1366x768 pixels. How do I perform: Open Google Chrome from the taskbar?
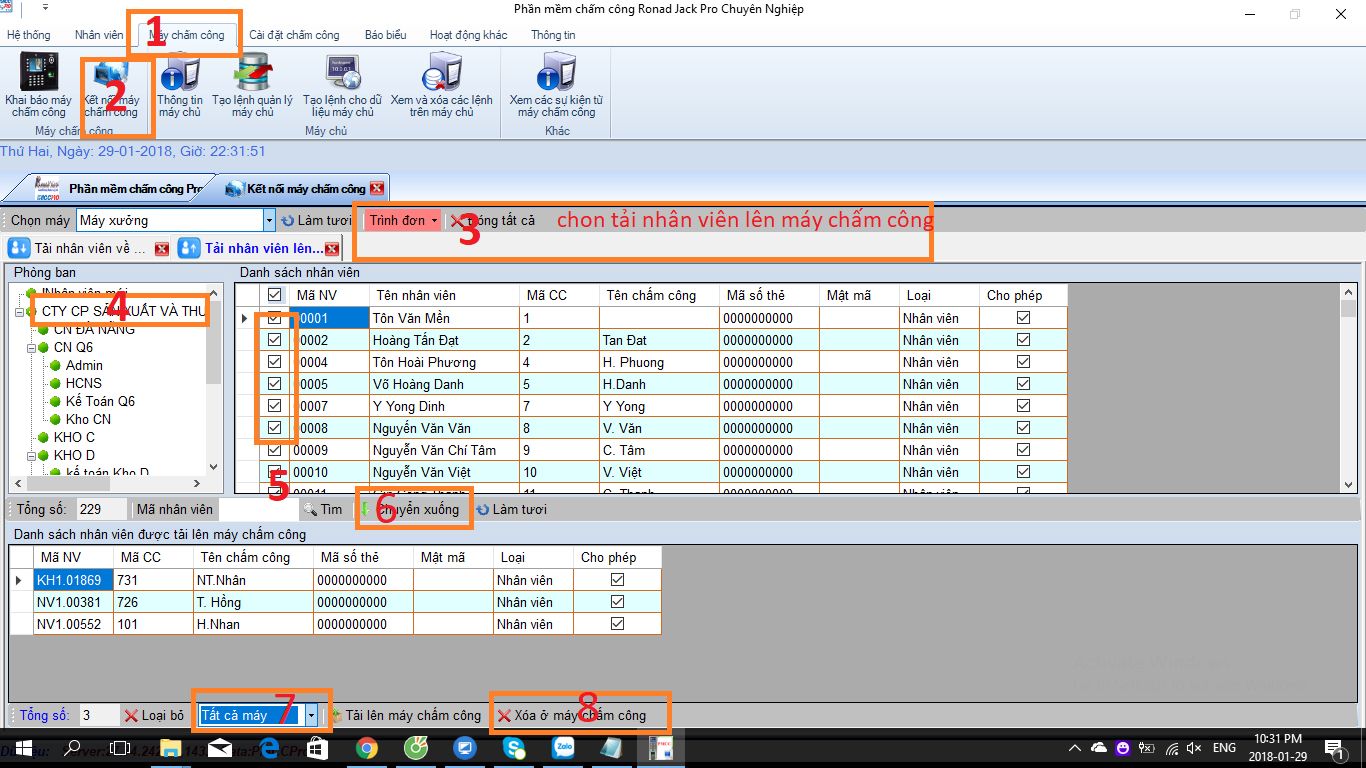(366, 748)
